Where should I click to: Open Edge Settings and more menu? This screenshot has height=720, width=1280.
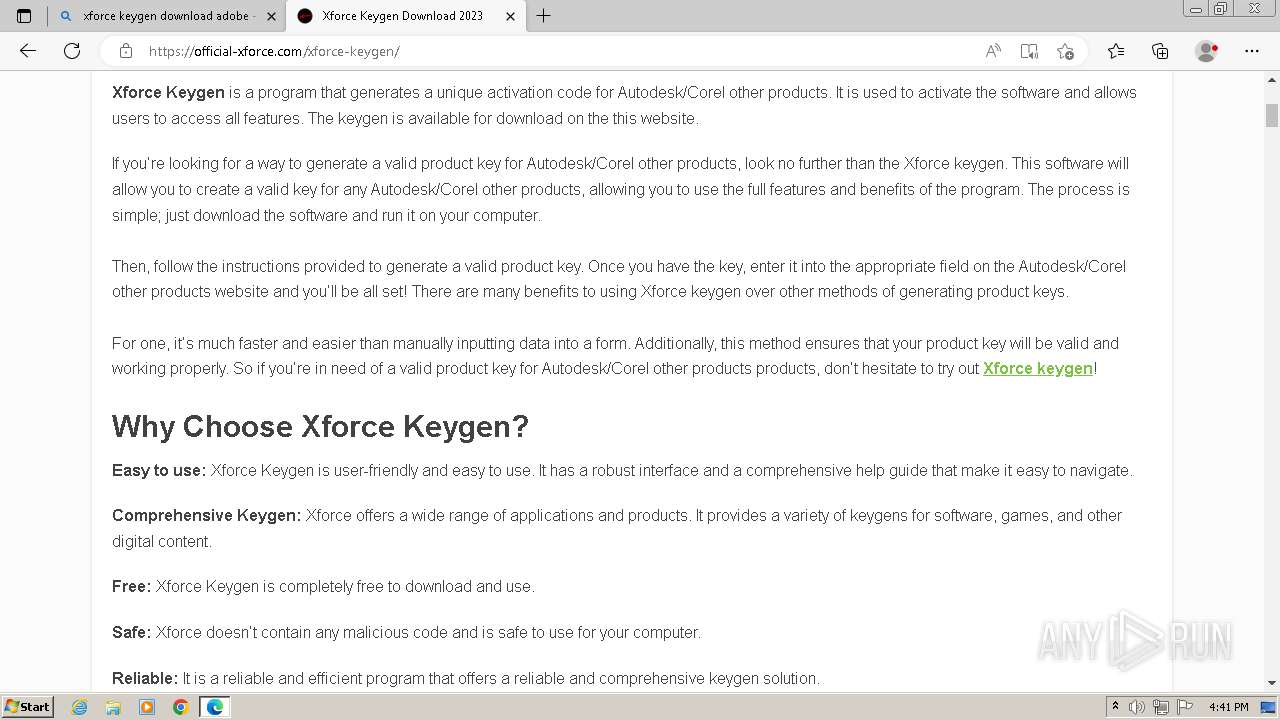pos(1252,51)
